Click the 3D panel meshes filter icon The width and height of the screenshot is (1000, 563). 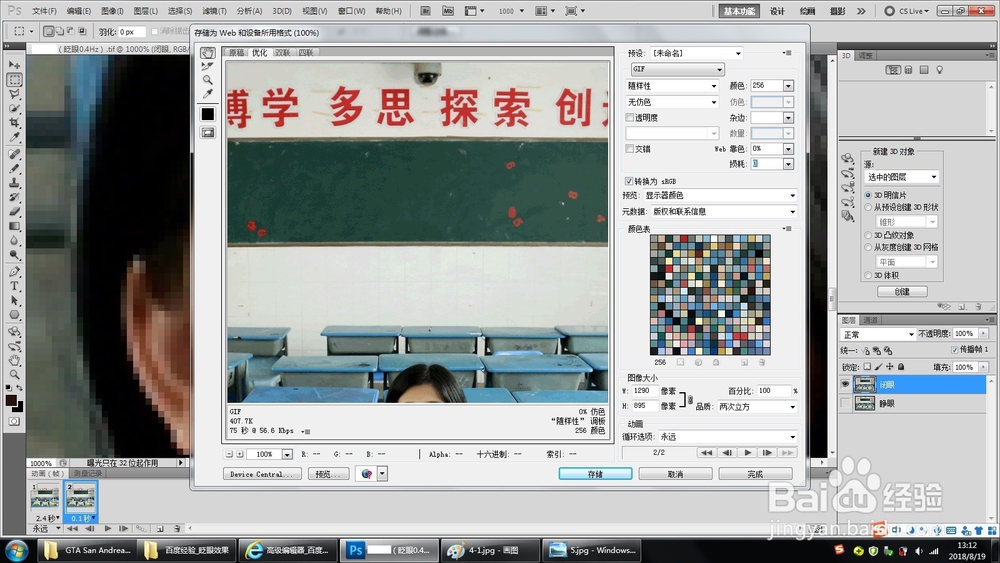coord(909,70)
